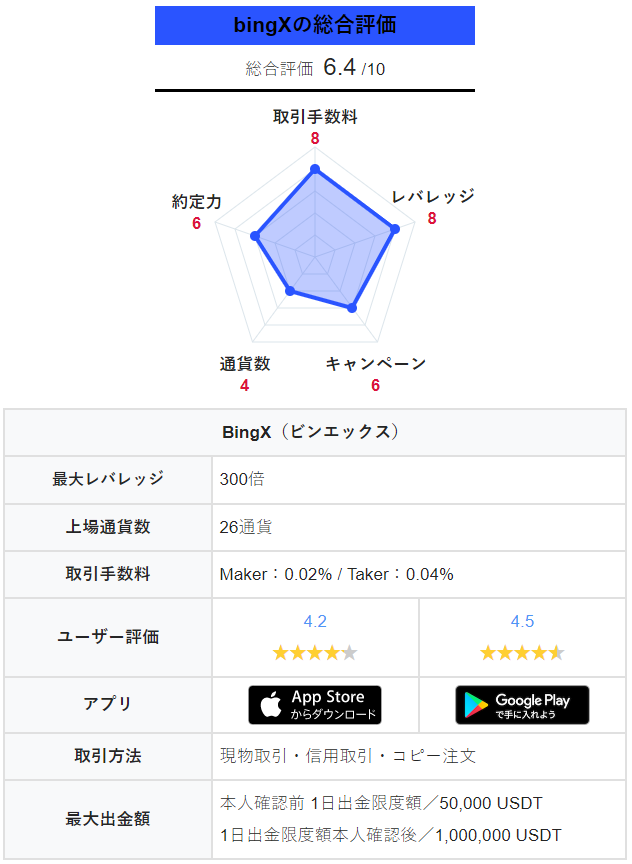Screen dimensions: 632x864
Task: Click the レバレッジ radar chart point
Action: point(395,229)
